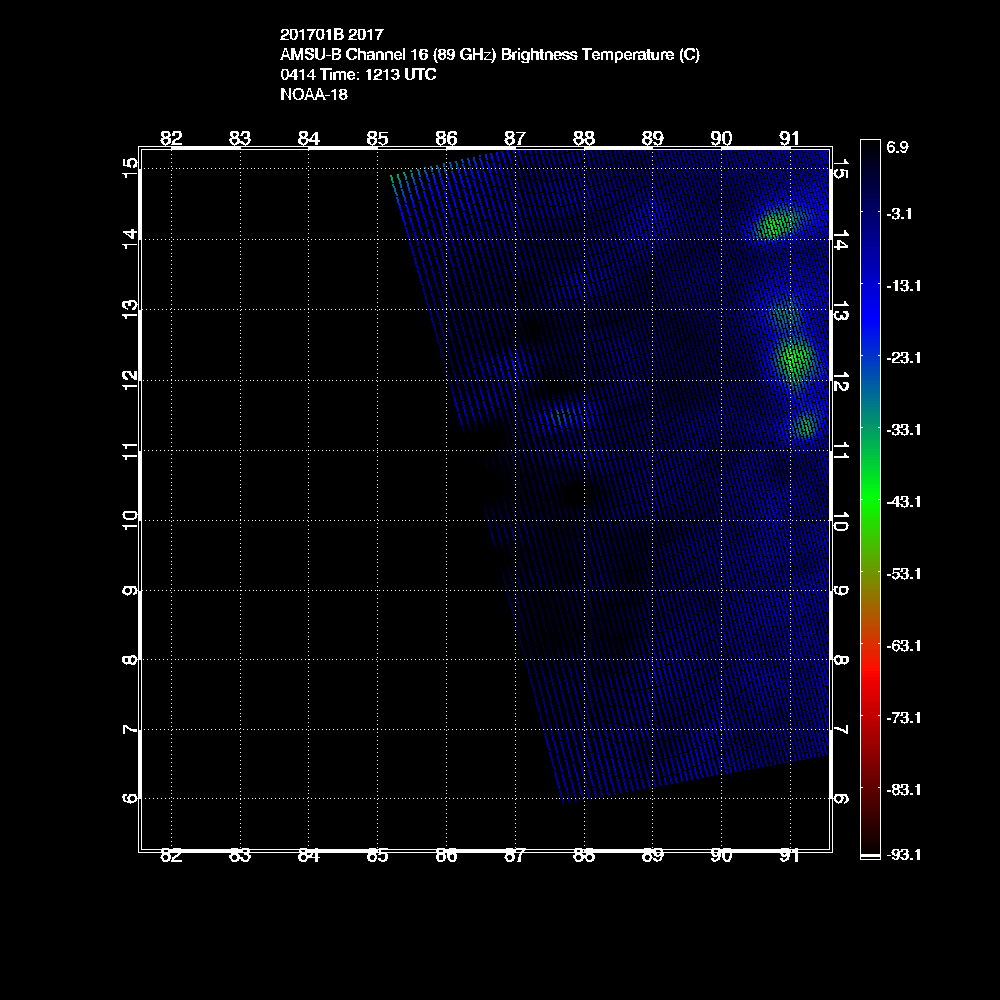Click longitude label 88 on the top axis
1000x1000 pixels.
point(584,138)
